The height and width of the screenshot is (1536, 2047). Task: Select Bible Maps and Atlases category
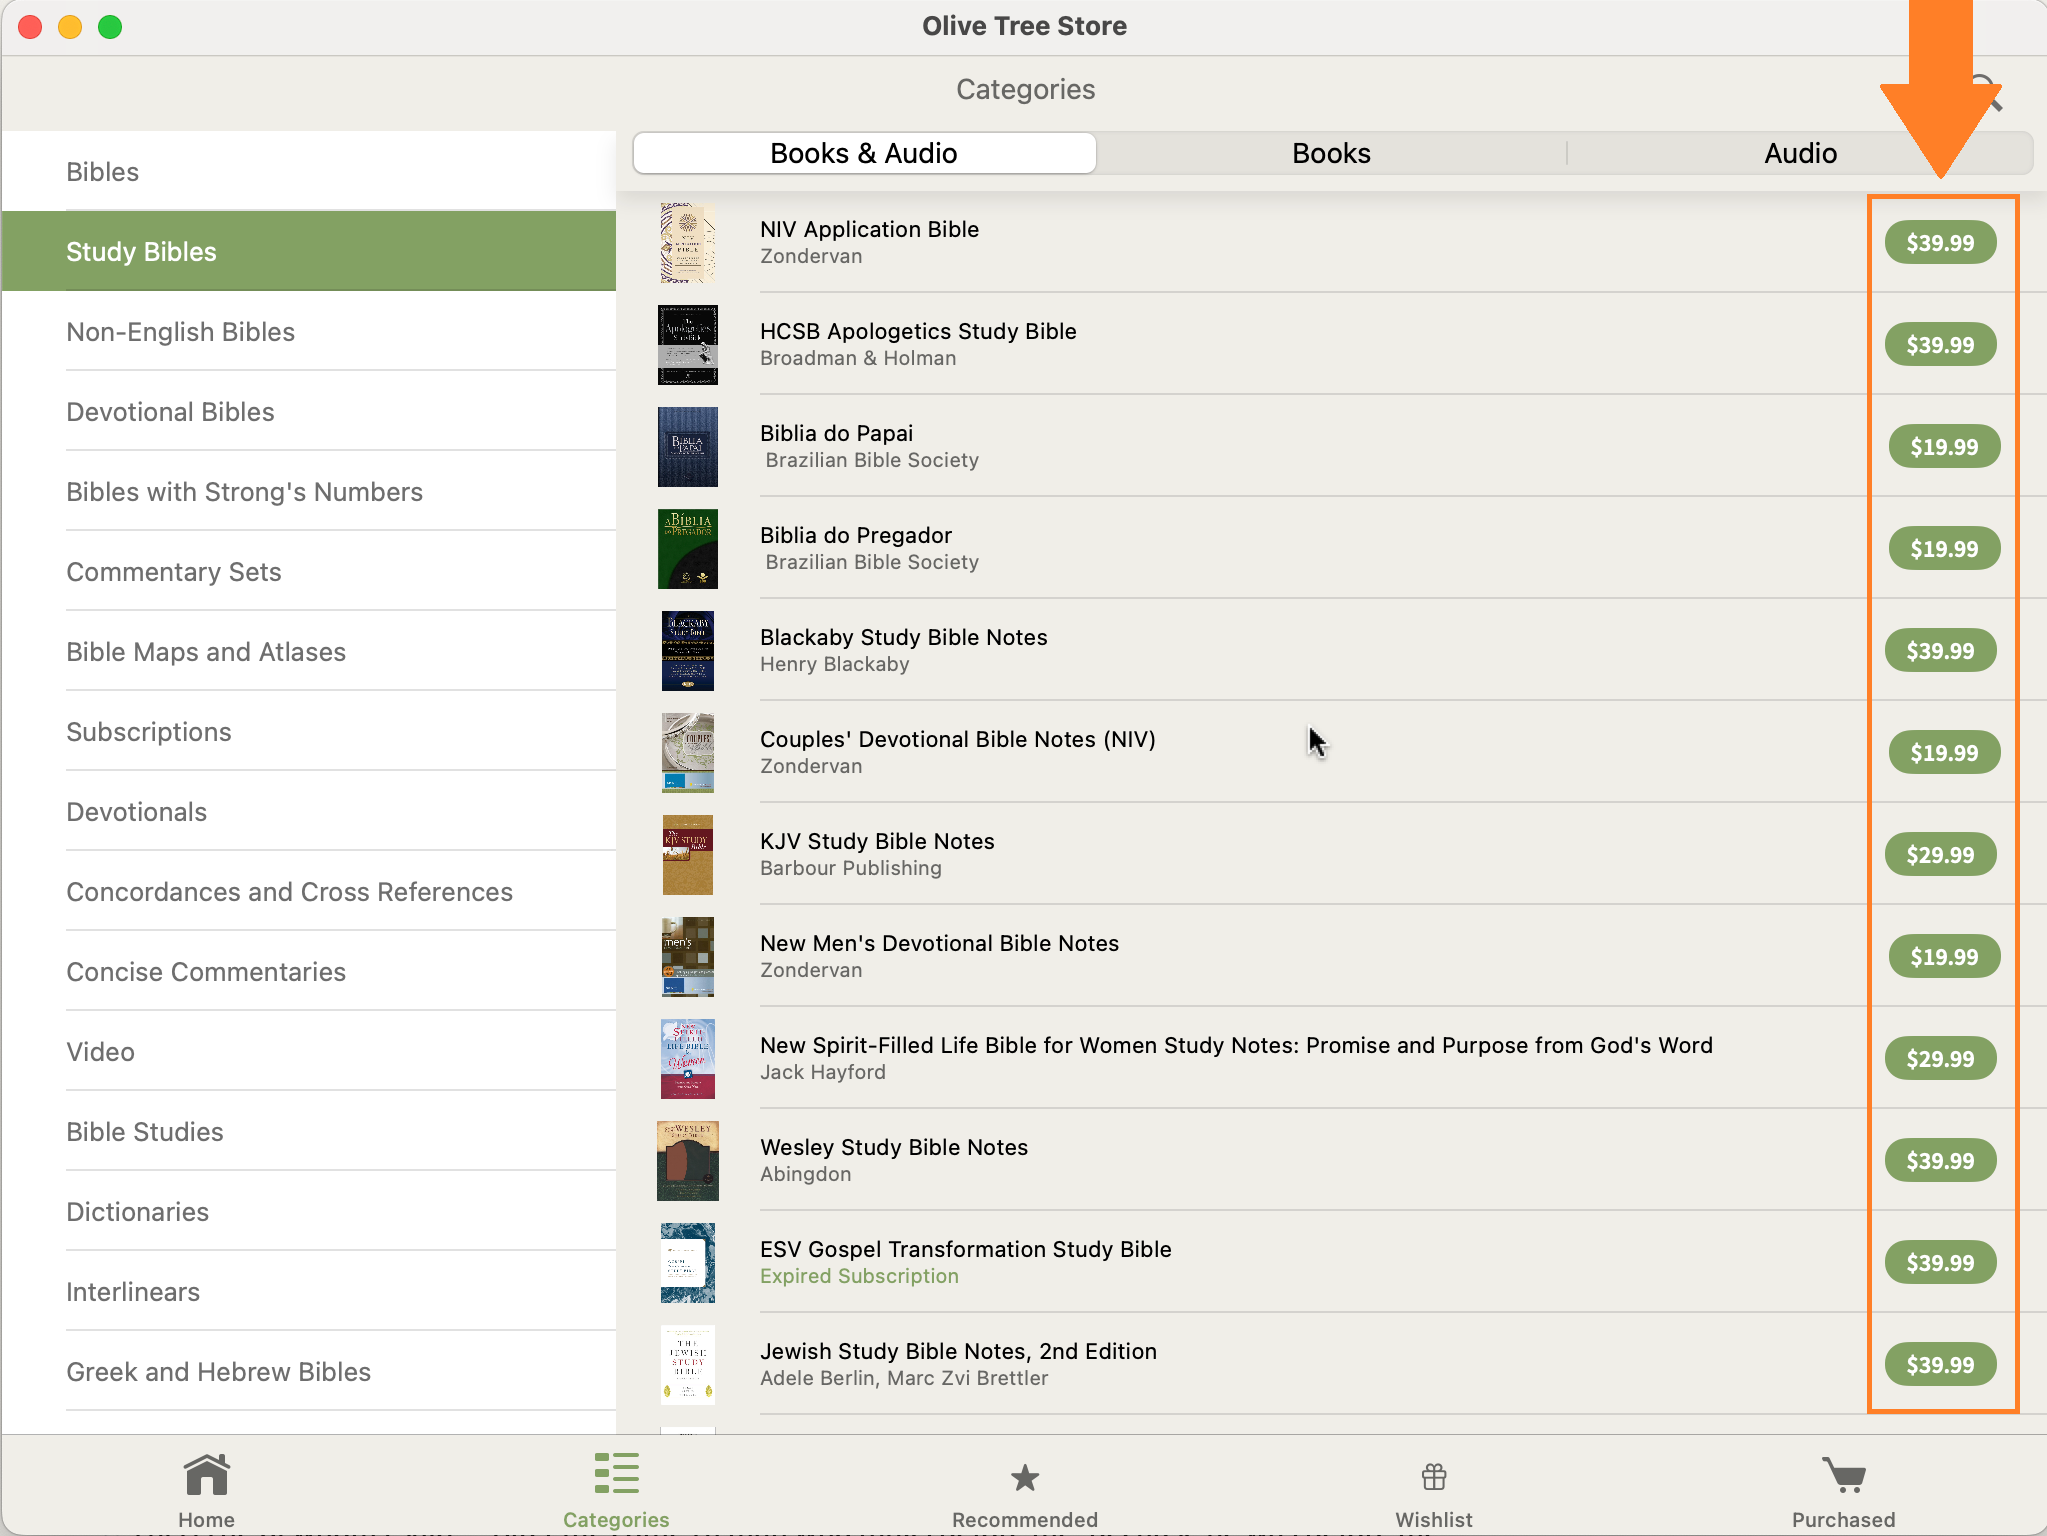point(206,652)
